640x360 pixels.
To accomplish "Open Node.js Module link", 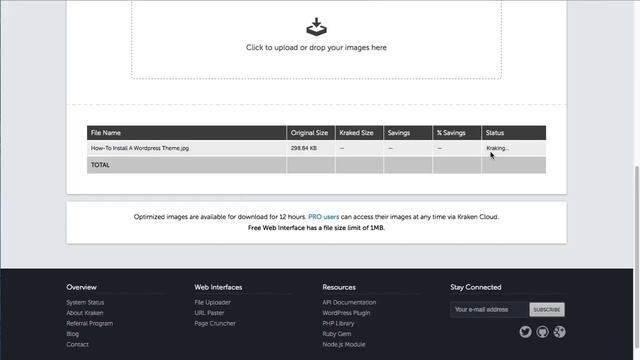I will (344, 344).
